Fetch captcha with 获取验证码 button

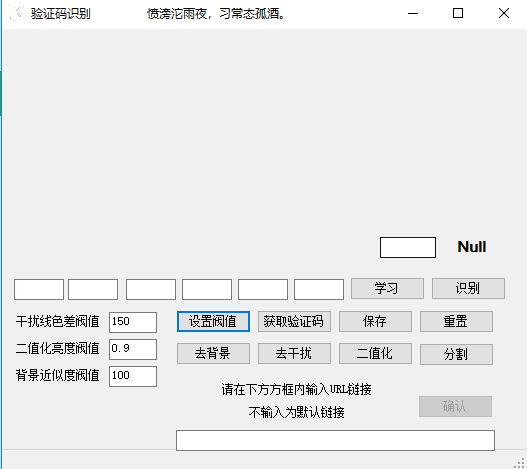coord(294,321)
